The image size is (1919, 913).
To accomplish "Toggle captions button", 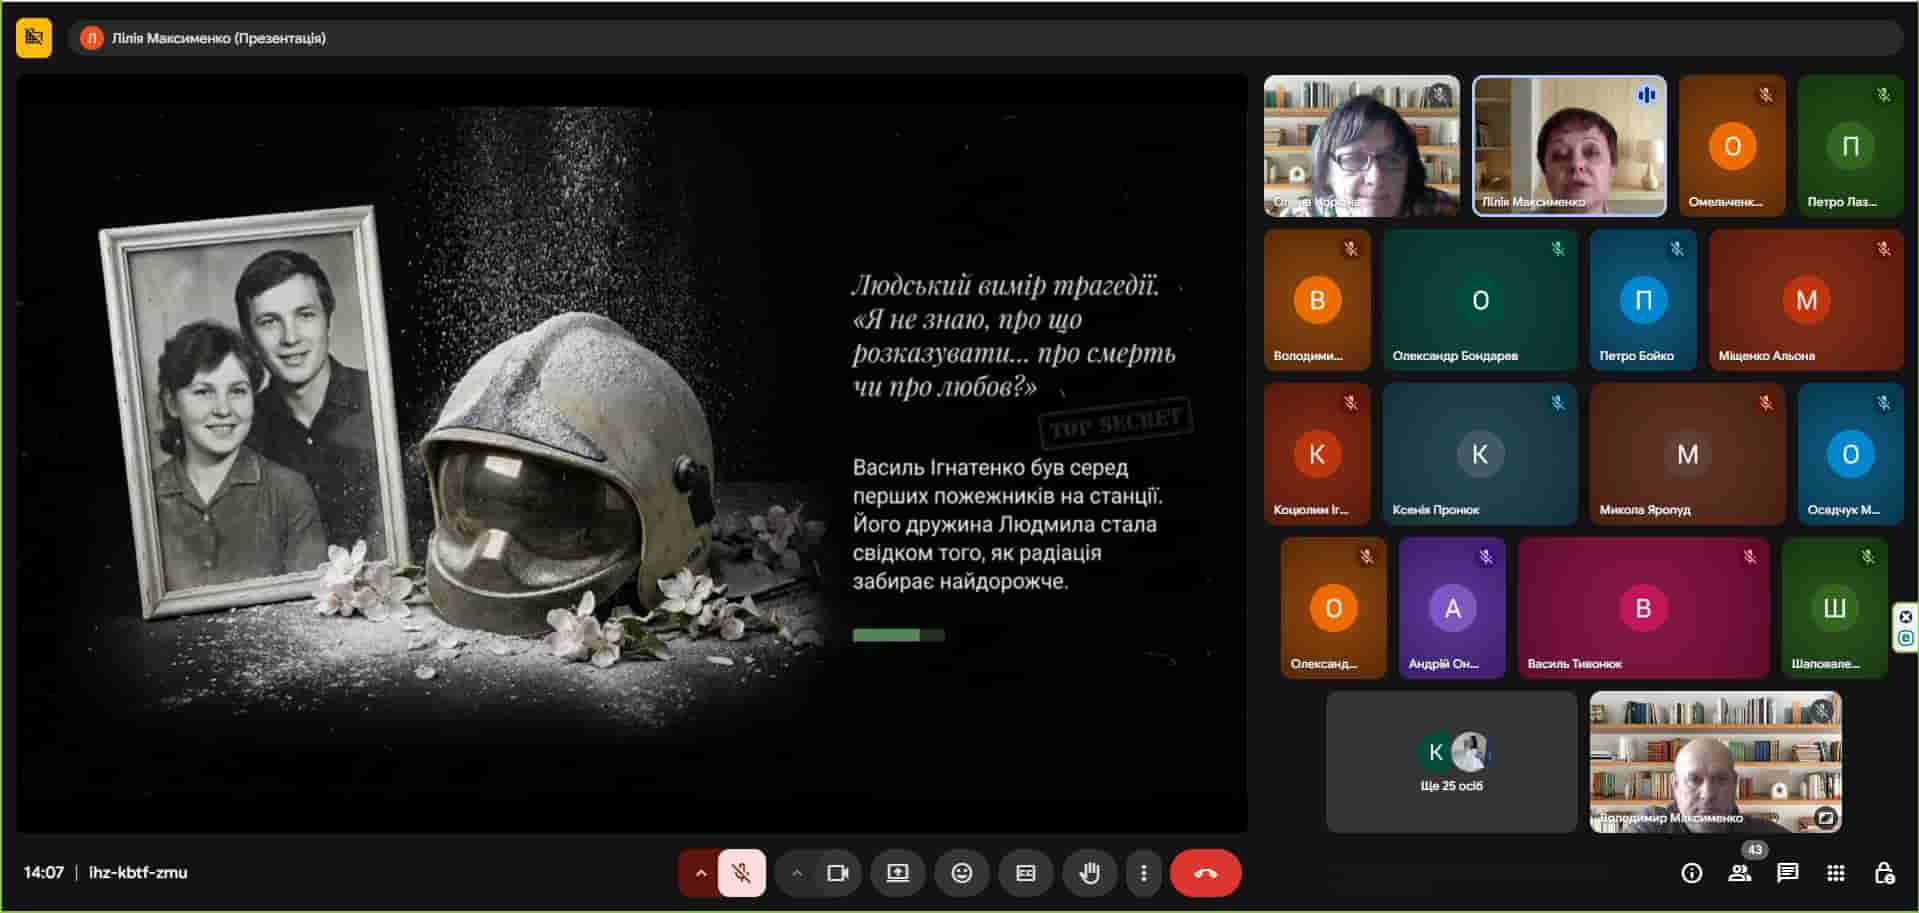I will 1025,873.
